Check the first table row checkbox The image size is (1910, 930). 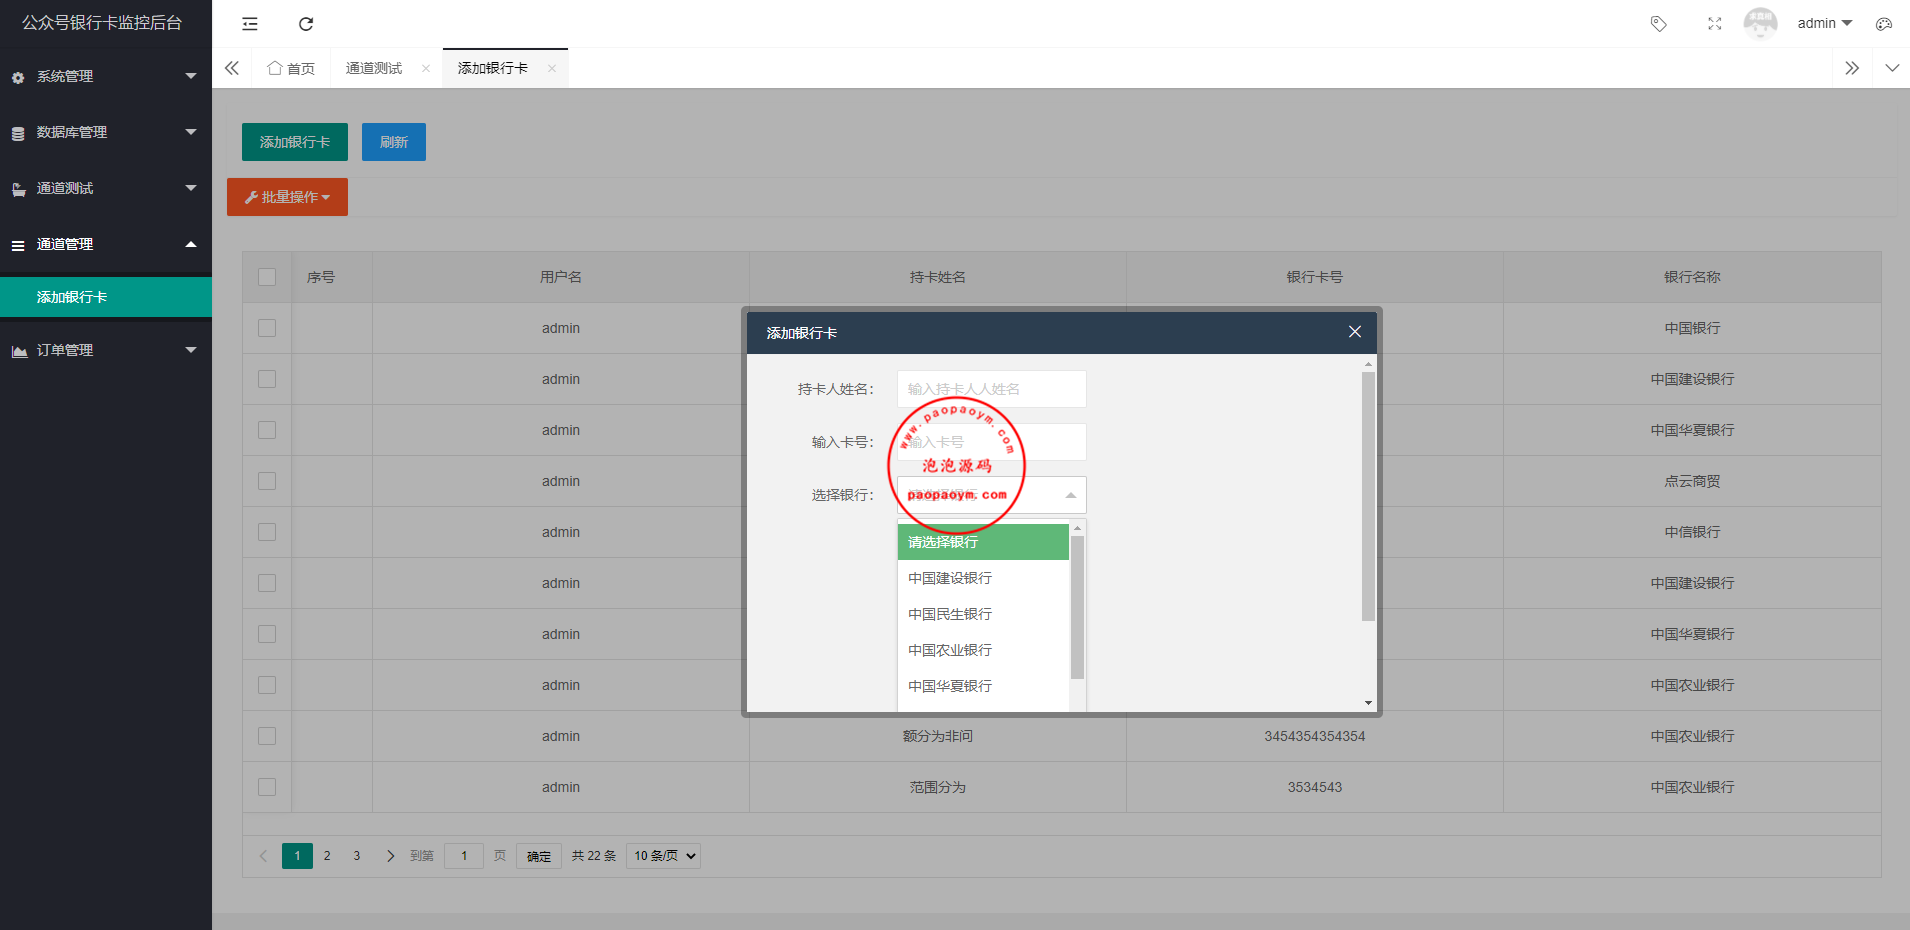(x=267, y=328)
